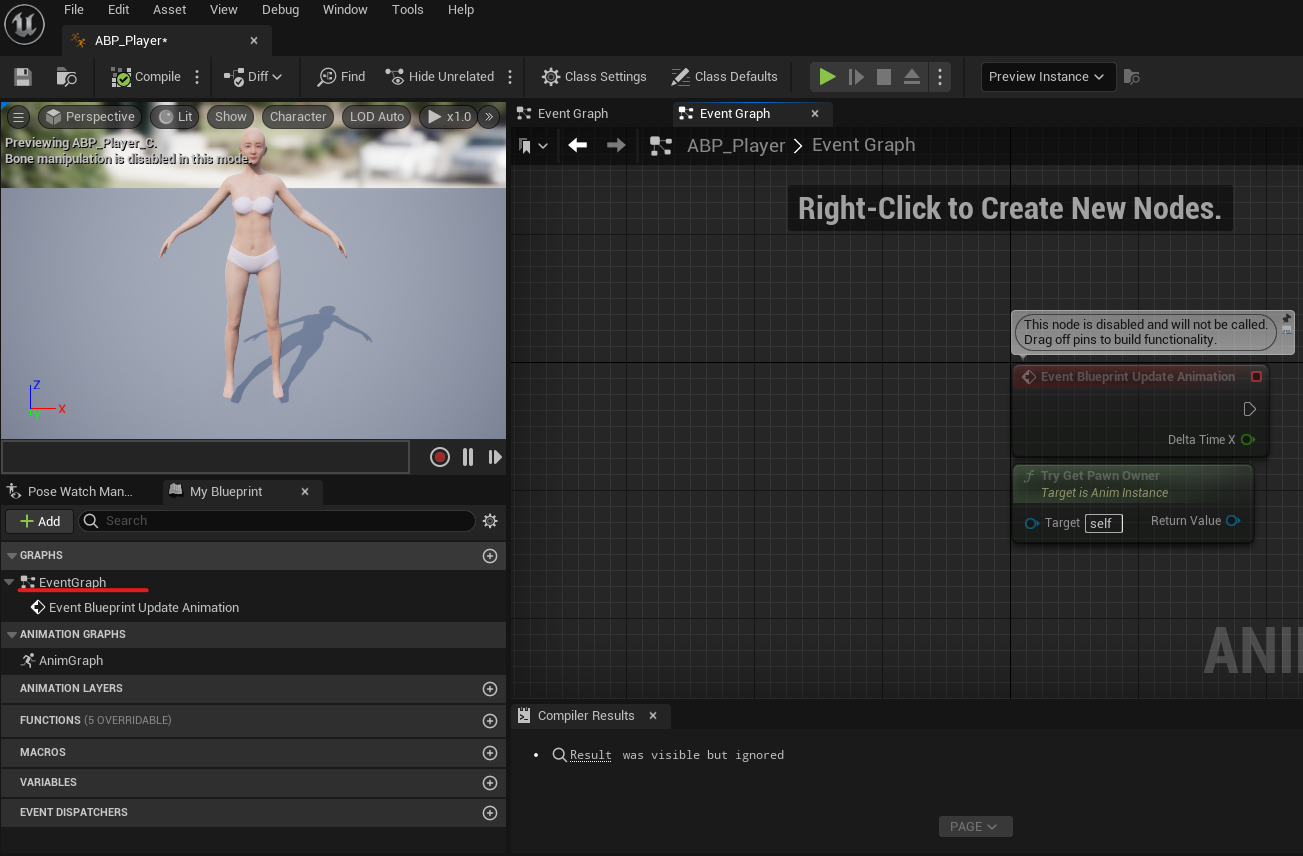
Task: Click the Save icon in the toolbar
Action: pos(23,77)
